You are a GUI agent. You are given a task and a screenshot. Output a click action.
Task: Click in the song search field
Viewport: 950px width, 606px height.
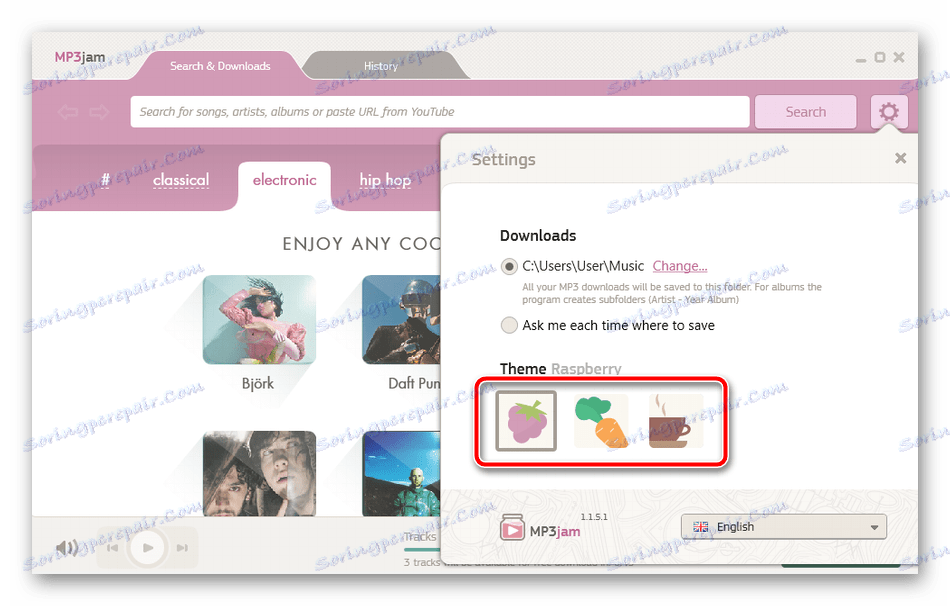point(440,112)
